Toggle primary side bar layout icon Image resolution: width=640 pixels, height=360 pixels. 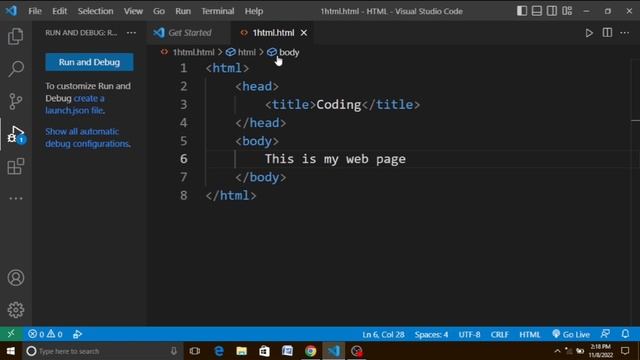coord(522,11)
